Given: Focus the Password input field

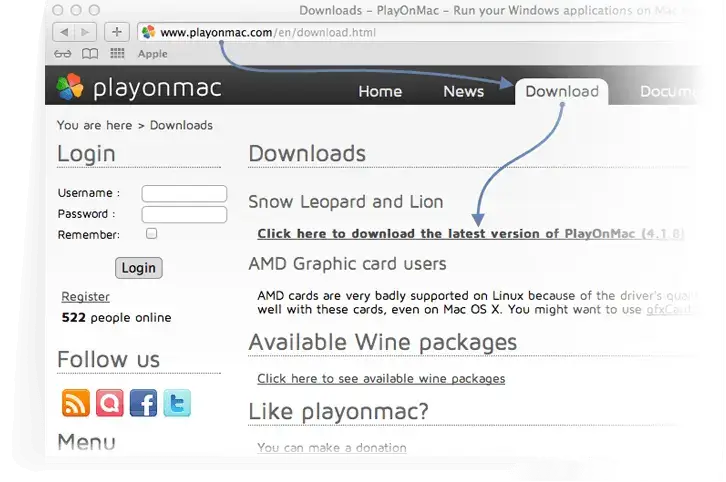Looking at the screenshot, I should 184,214.
